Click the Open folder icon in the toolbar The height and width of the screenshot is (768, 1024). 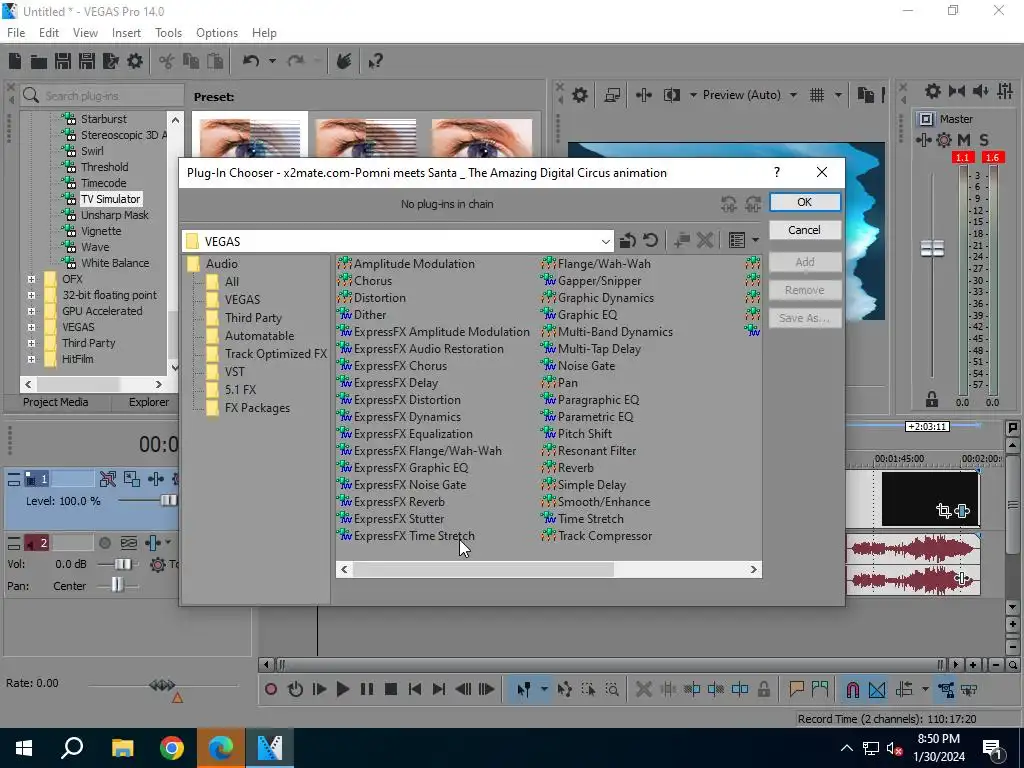(39, 61)
